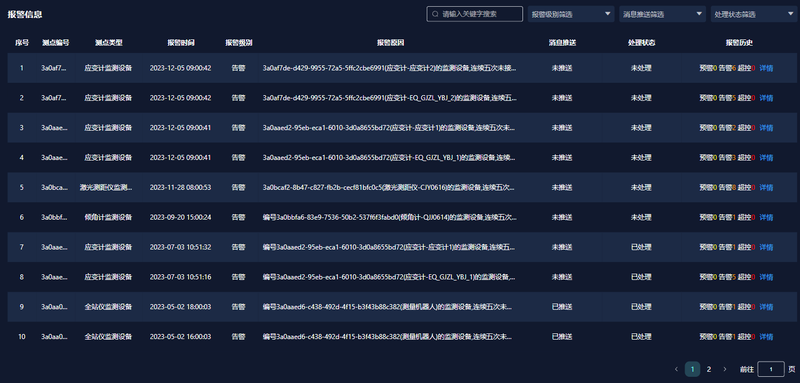800x383 pixels.
Task: Select the time 2023-09-20 15:00:24
Action: [181, 217]
